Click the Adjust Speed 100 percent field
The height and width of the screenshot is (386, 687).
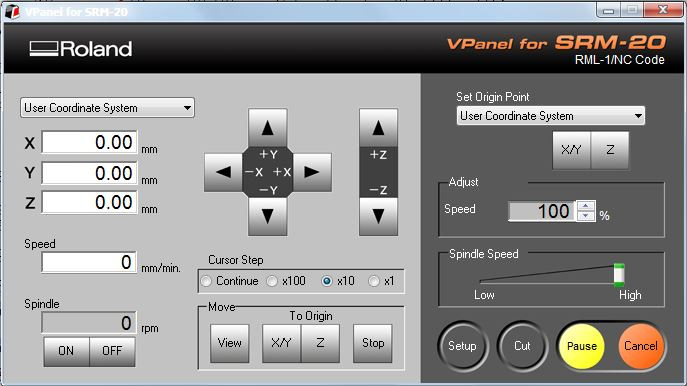[542, 211]
